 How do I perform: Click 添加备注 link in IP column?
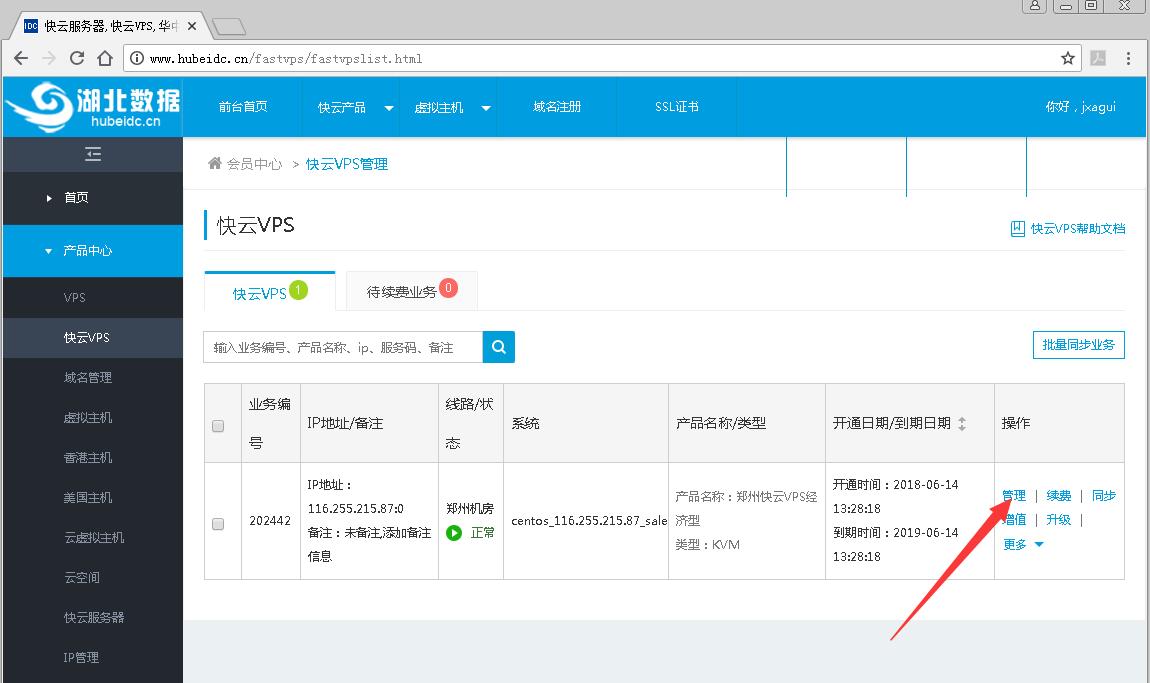(x=407, y=533)
